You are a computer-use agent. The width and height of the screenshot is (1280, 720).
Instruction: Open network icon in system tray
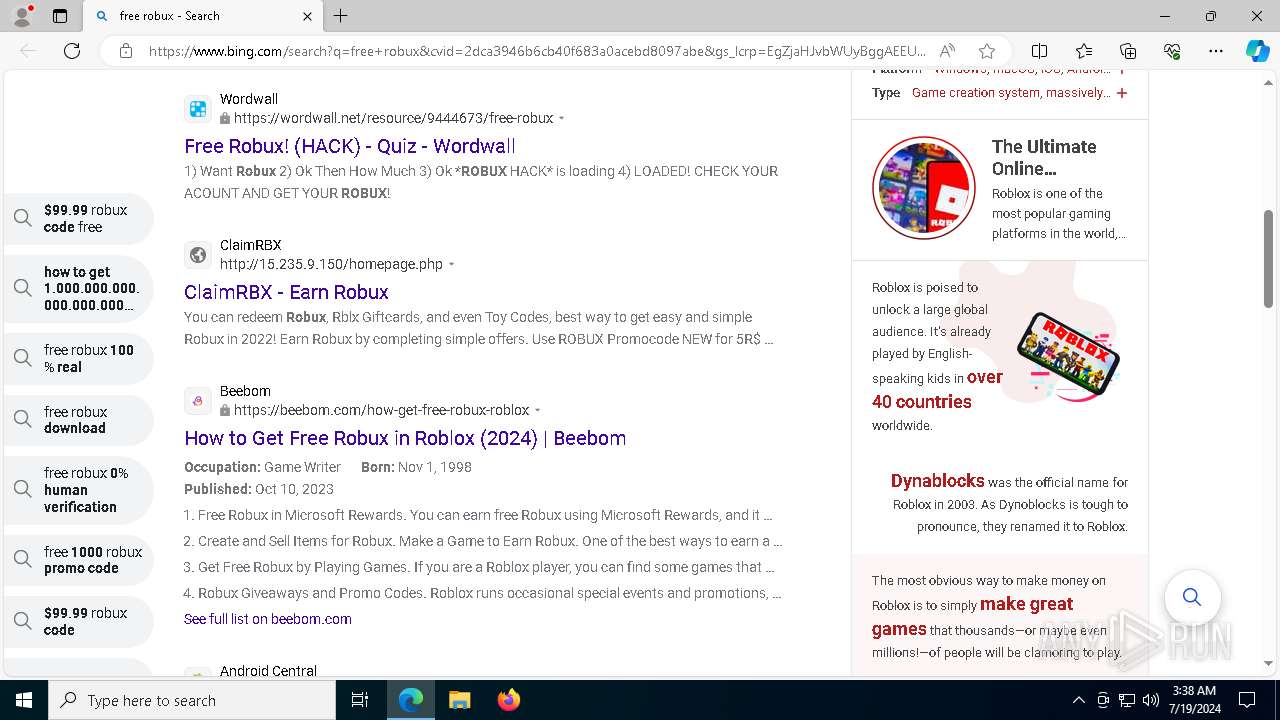point(1127,700)
